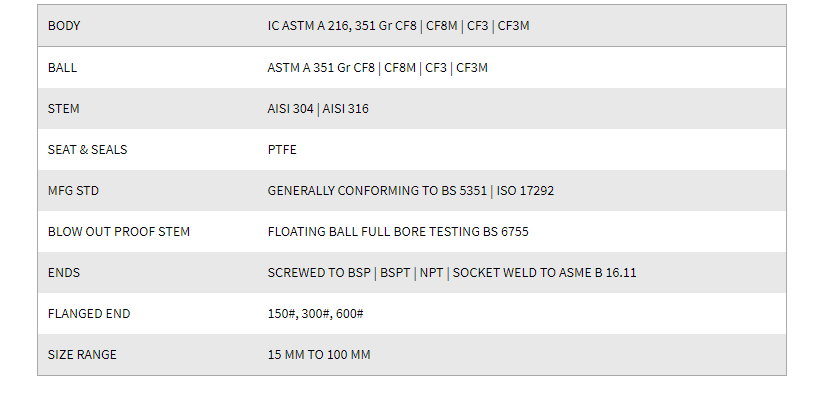Click the BLOW OUT PROOF STEM label

(119, 232)
